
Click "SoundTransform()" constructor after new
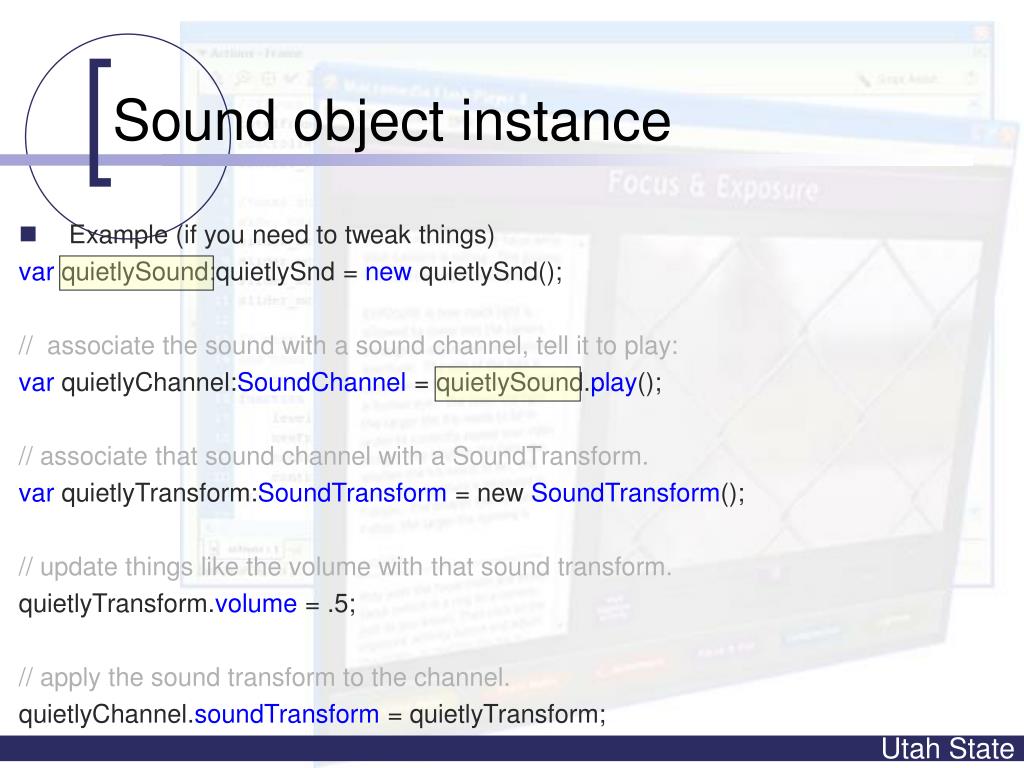click(637, 493)
